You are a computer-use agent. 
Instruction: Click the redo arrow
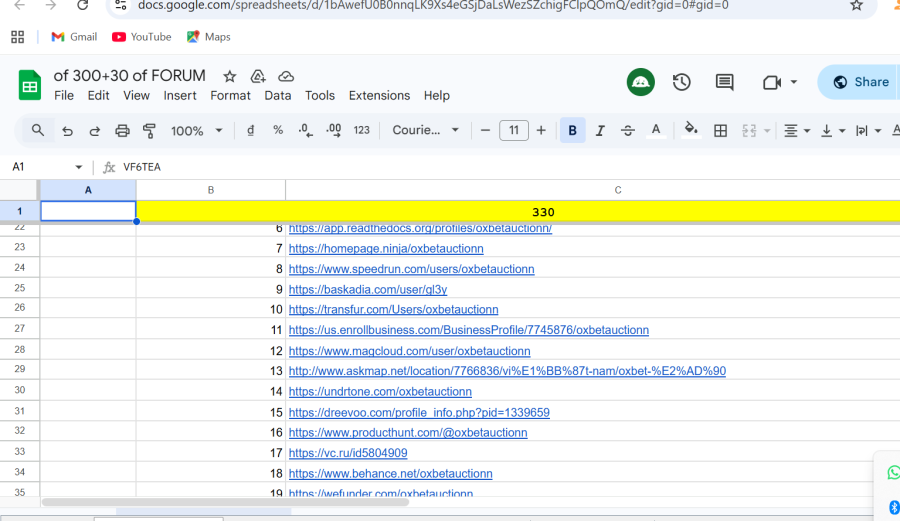(x=95, y=131)
